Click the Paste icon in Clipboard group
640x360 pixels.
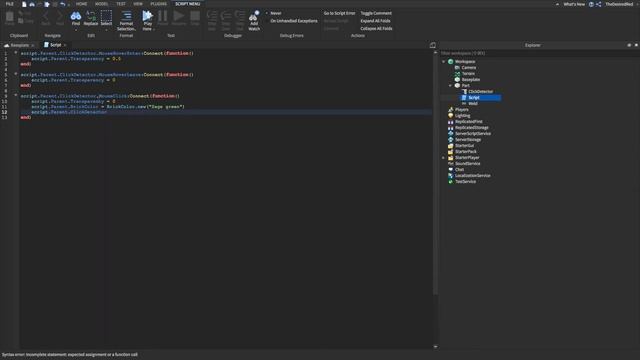click(x=9, y=17)
